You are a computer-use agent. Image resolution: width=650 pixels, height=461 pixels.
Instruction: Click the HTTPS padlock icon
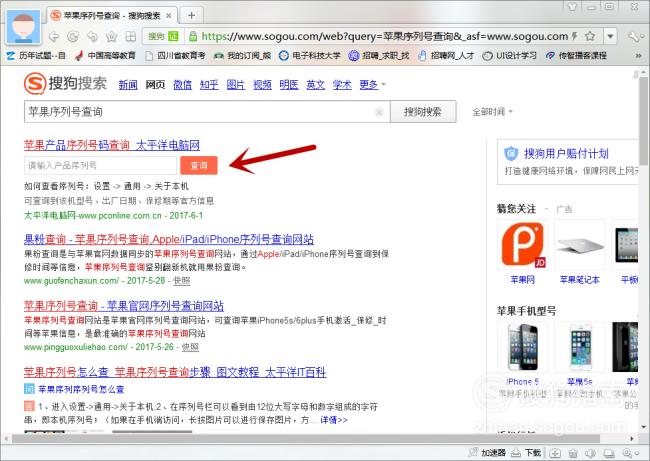(193, 36)
